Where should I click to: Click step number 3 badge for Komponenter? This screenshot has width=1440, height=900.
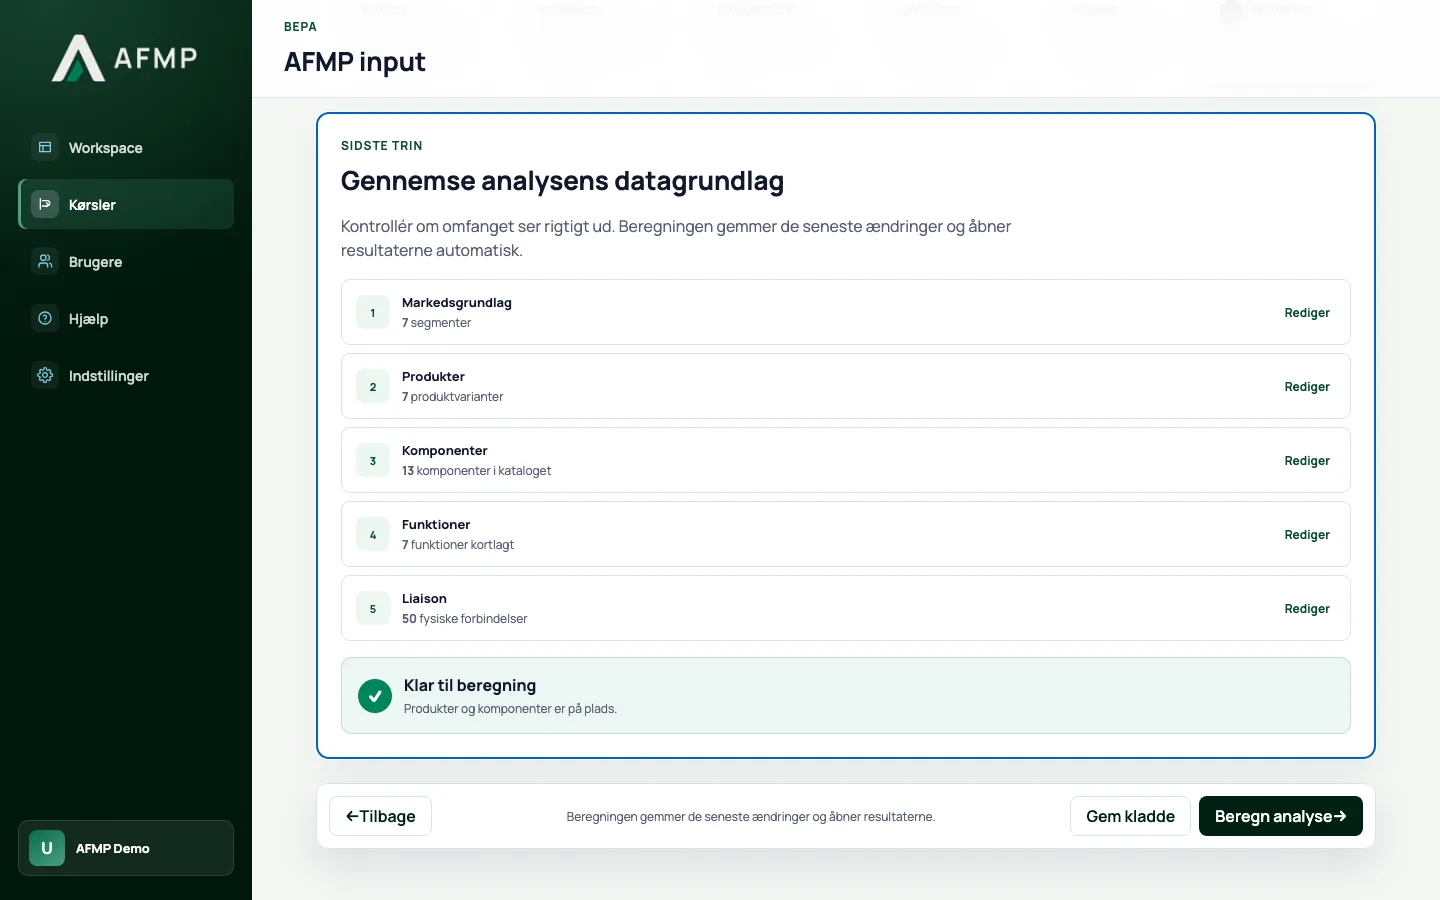pos(373,460)
